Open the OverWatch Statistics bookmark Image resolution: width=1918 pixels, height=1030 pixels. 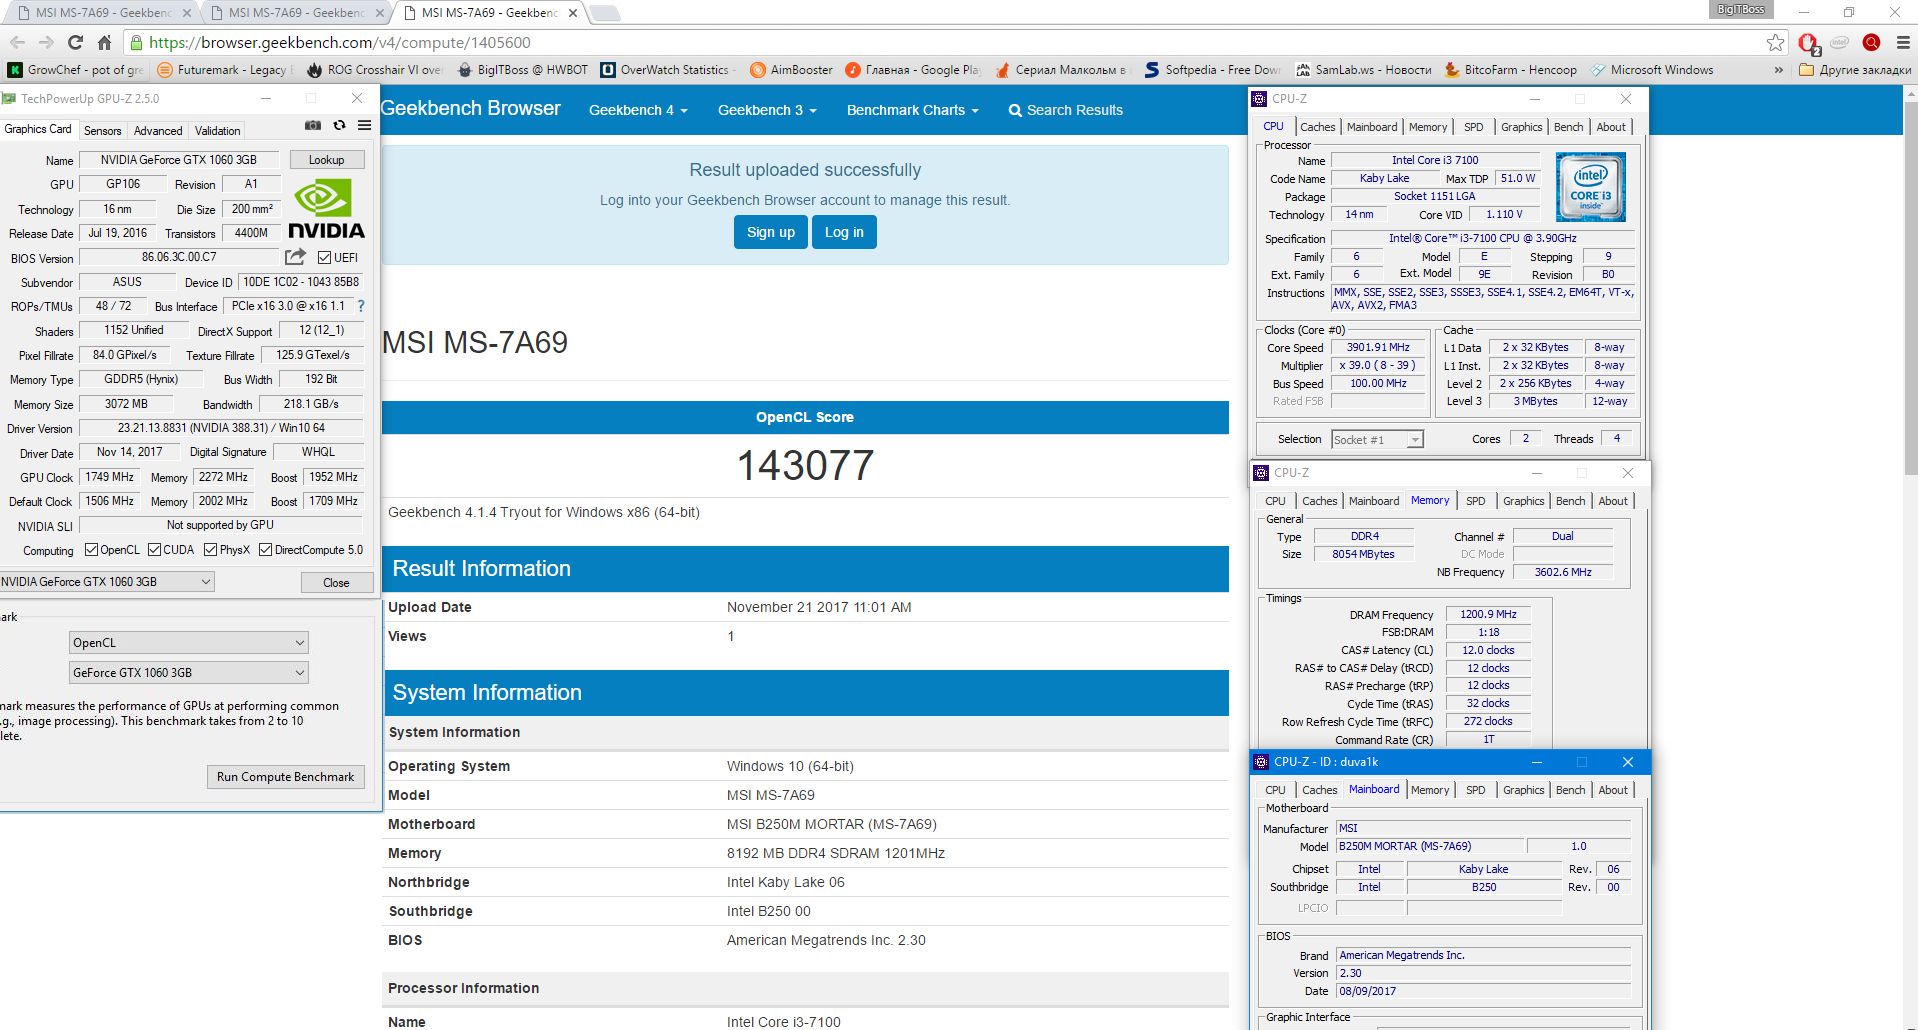point(666,70)
